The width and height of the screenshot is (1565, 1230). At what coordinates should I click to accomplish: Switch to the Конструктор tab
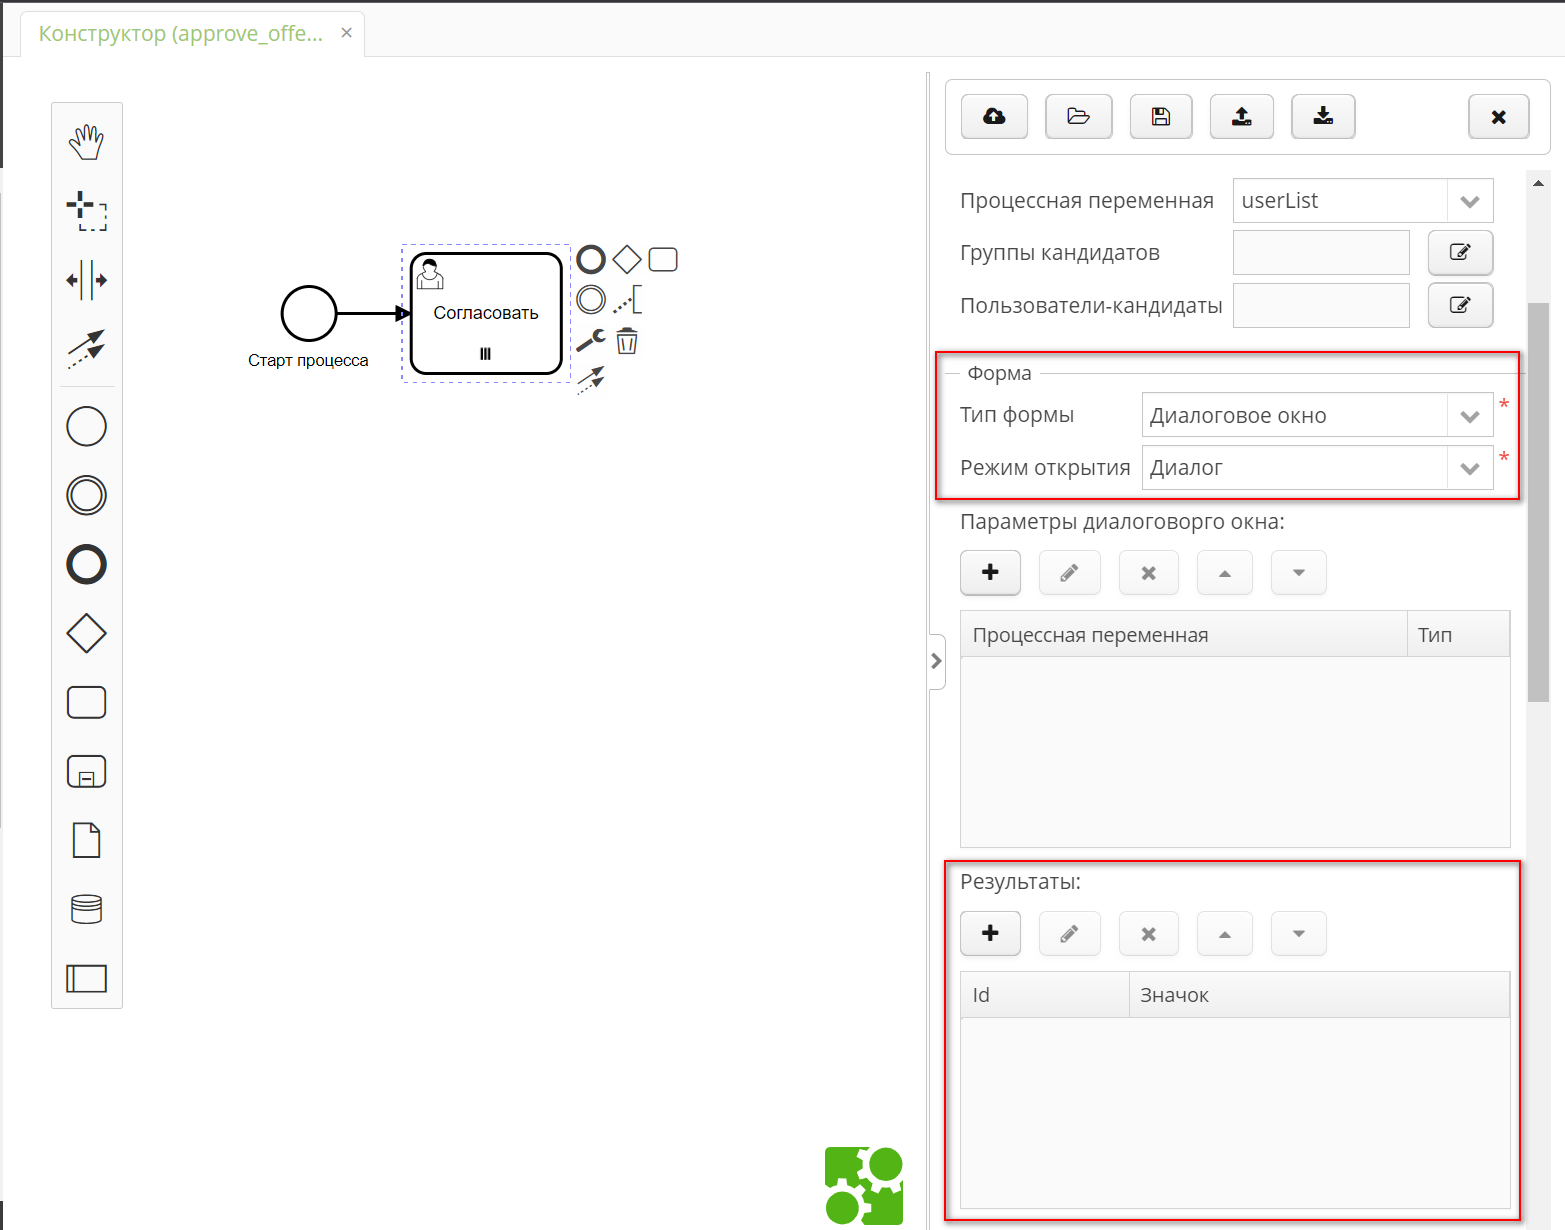180,33
